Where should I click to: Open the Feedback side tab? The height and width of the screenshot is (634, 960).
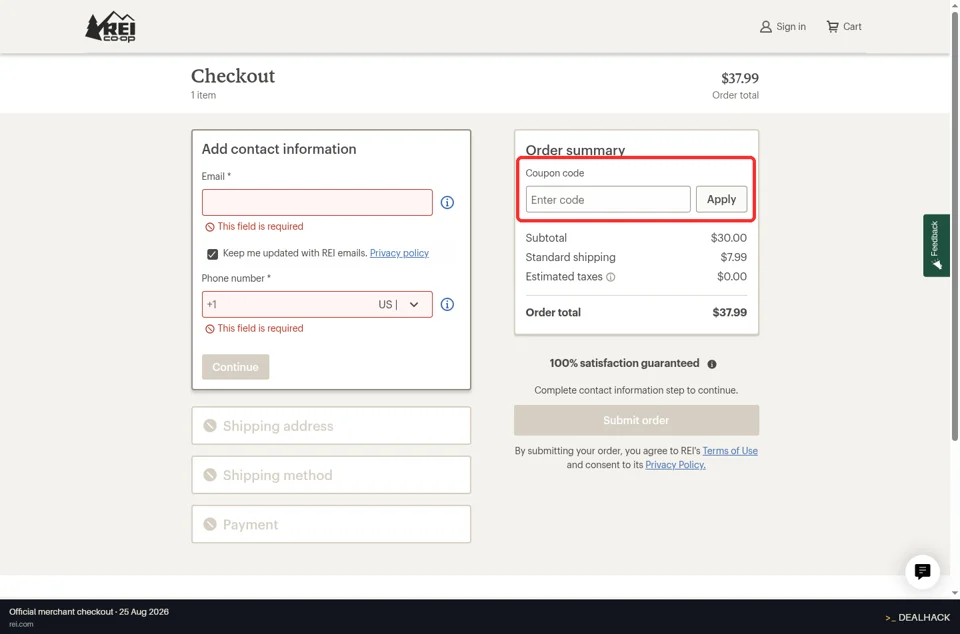(x=936, y=245)
